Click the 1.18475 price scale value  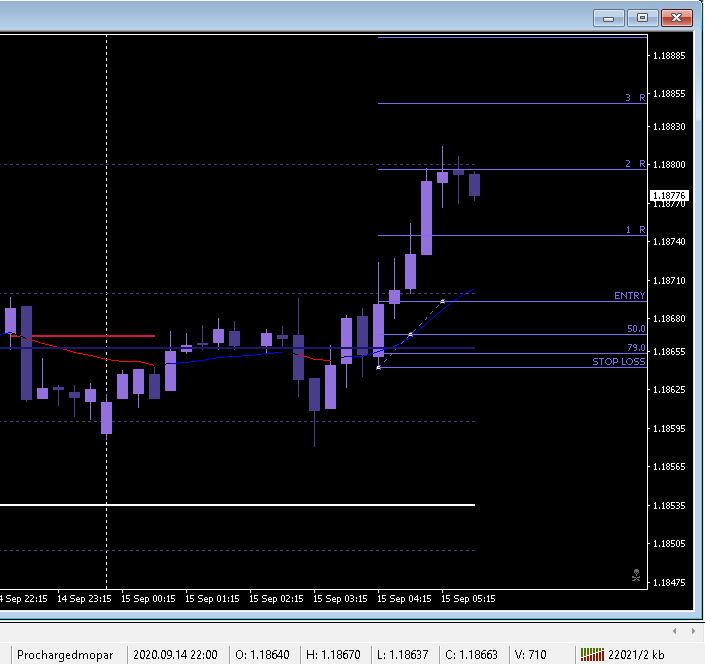tap(669, 583)
